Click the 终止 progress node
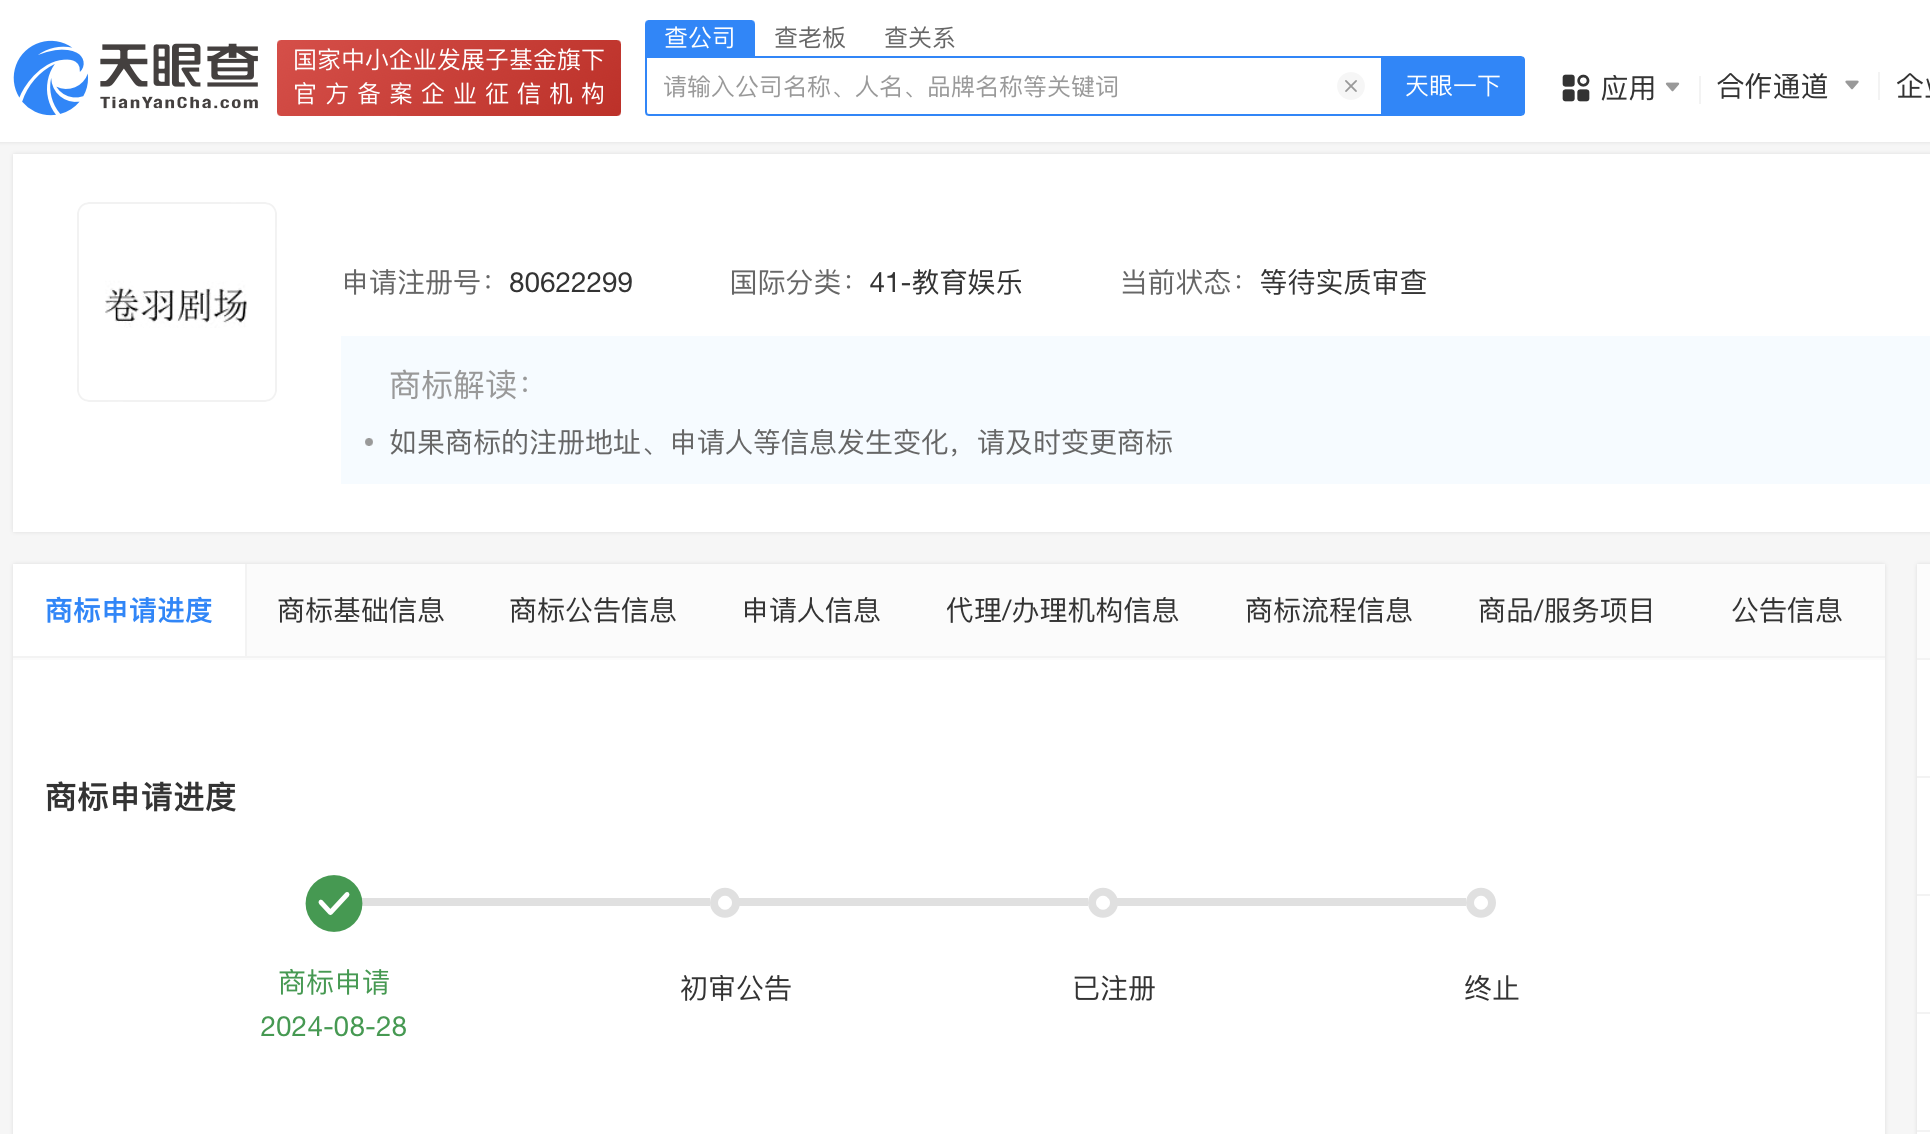This screenshot has width=1930, height=1134. coord(1481,902)
